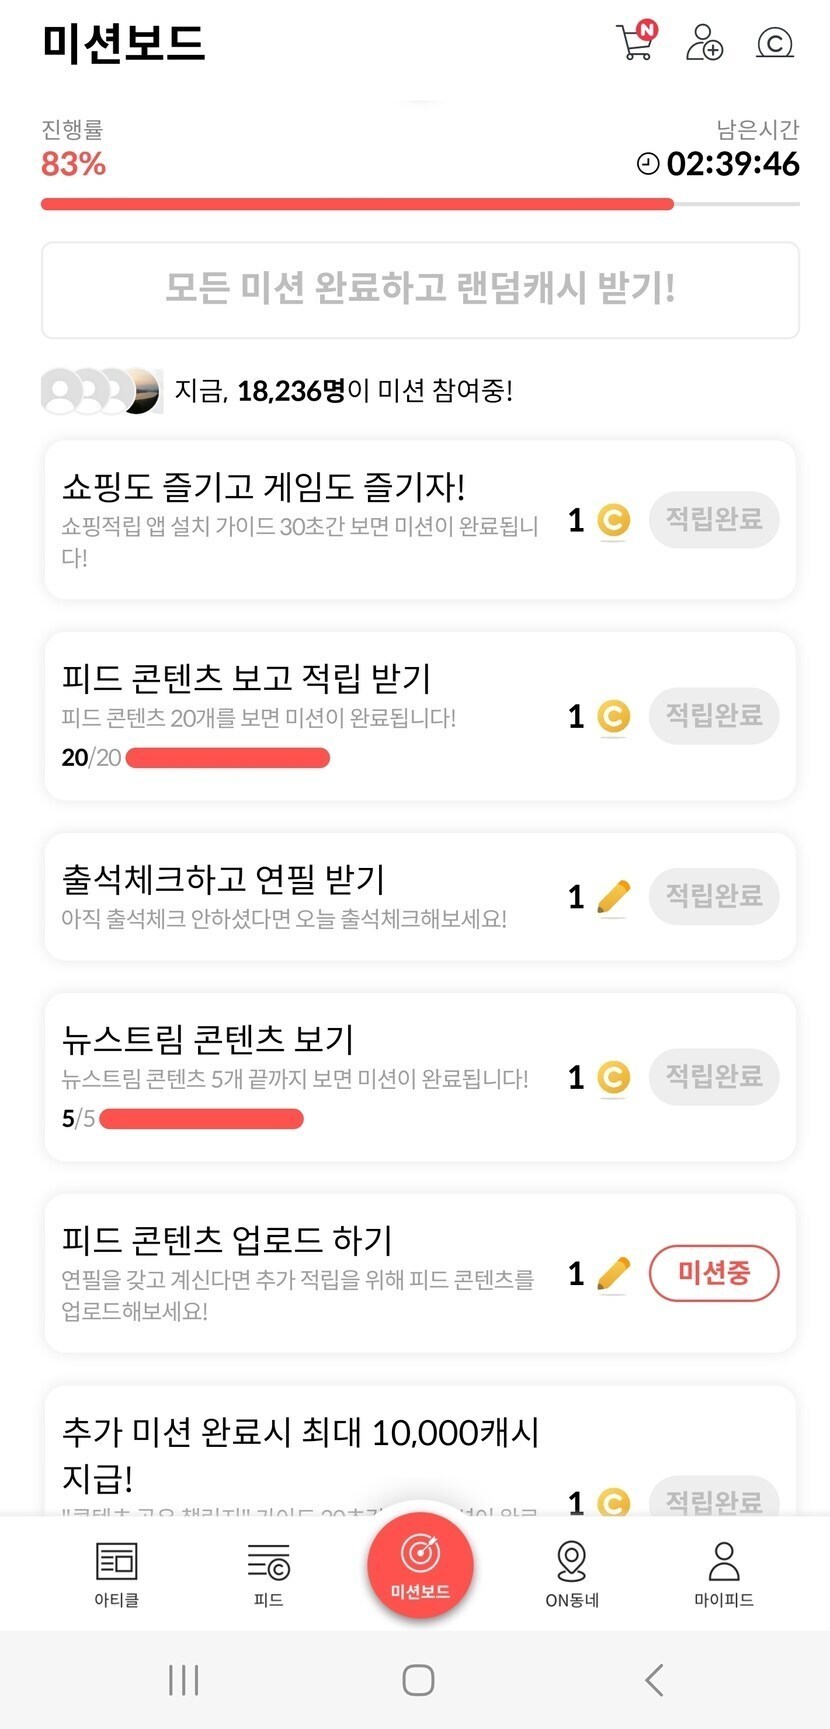
Task: Tap the pencil reward icon for 출석체크
Action: tap(613, 897)
